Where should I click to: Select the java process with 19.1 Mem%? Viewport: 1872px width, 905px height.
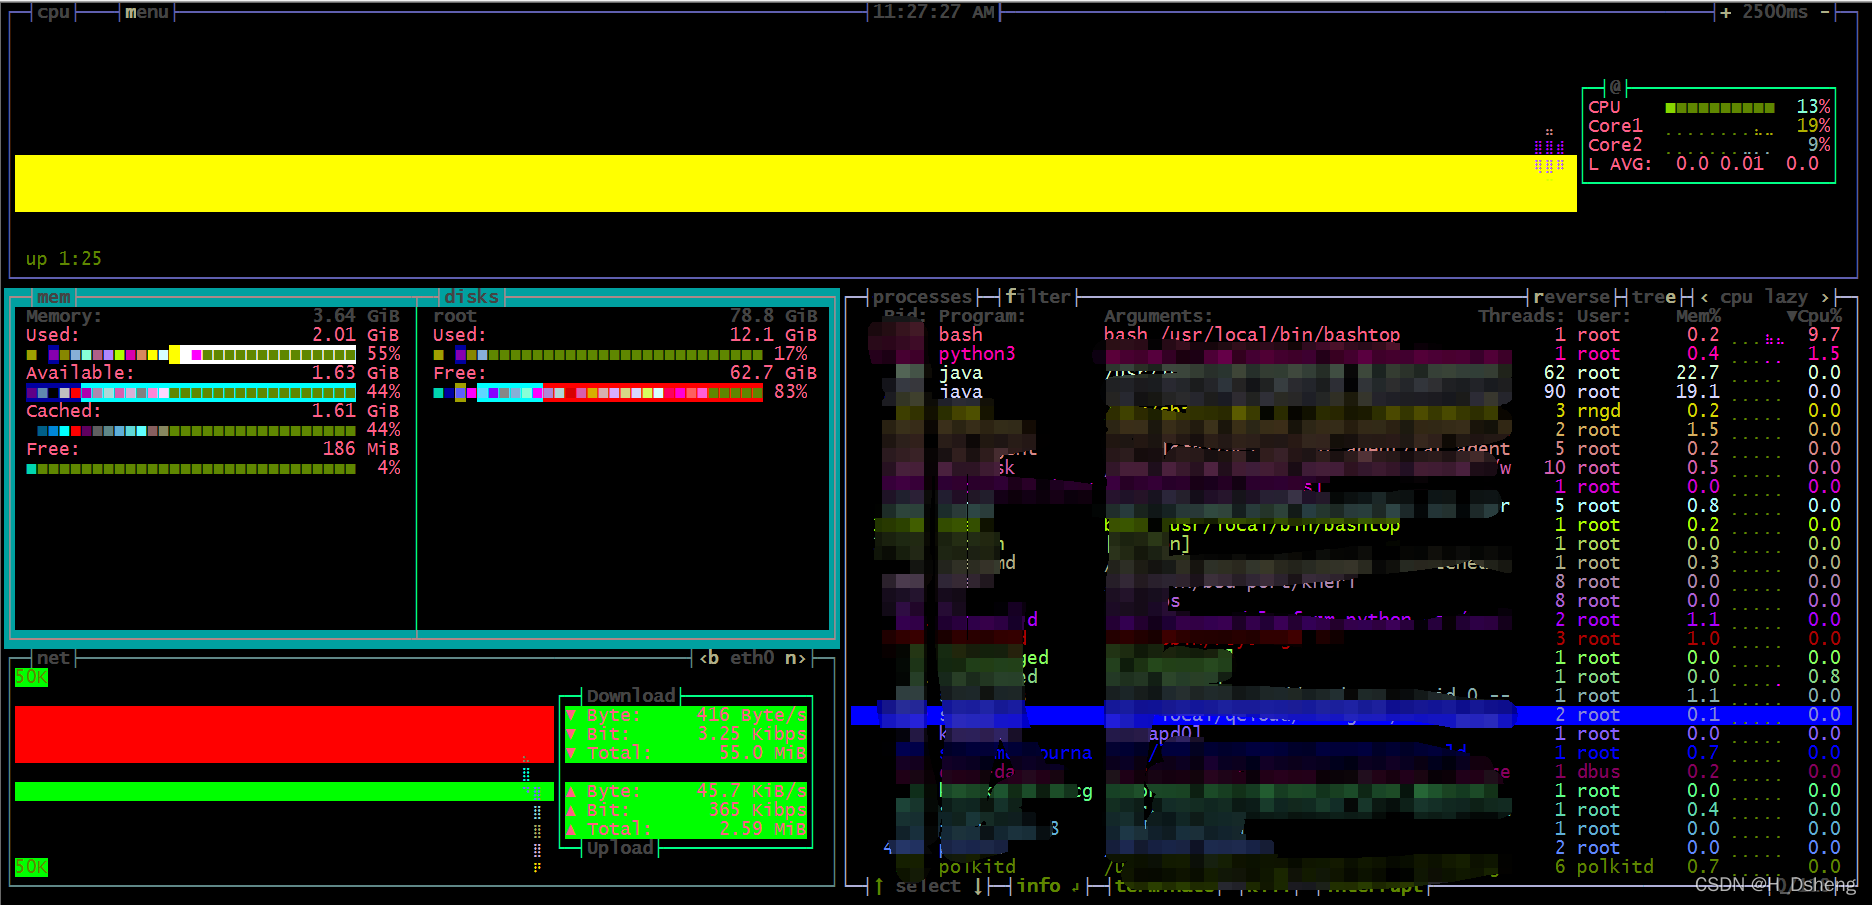pyautogui.click(x=1351, y=392)
